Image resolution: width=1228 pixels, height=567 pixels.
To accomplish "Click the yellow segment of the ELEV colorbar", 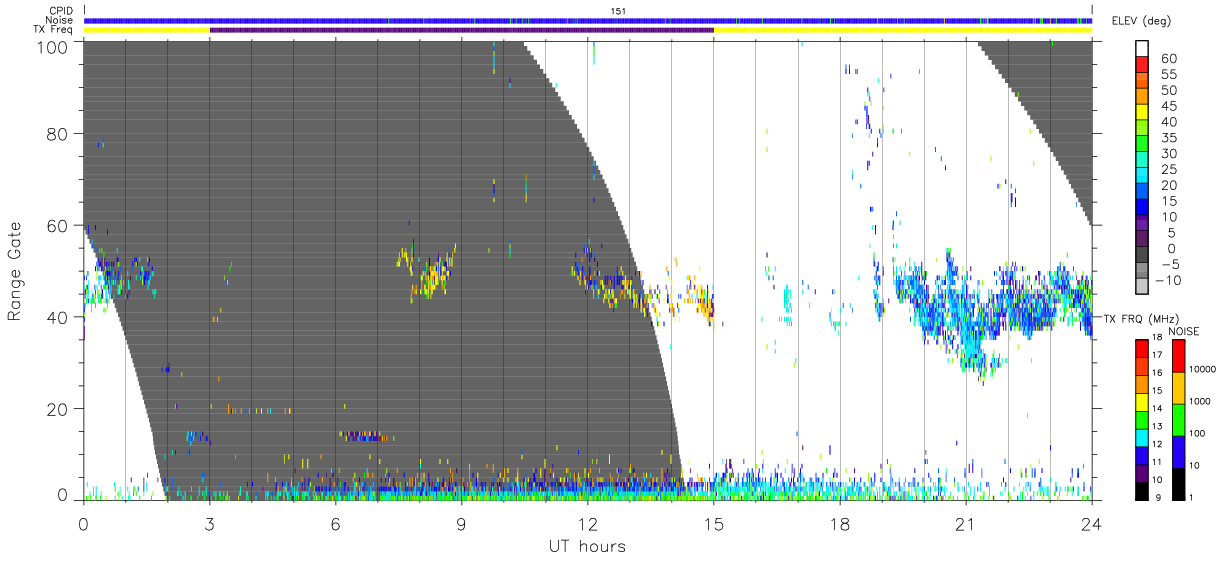I will (x=1142, y=114).
